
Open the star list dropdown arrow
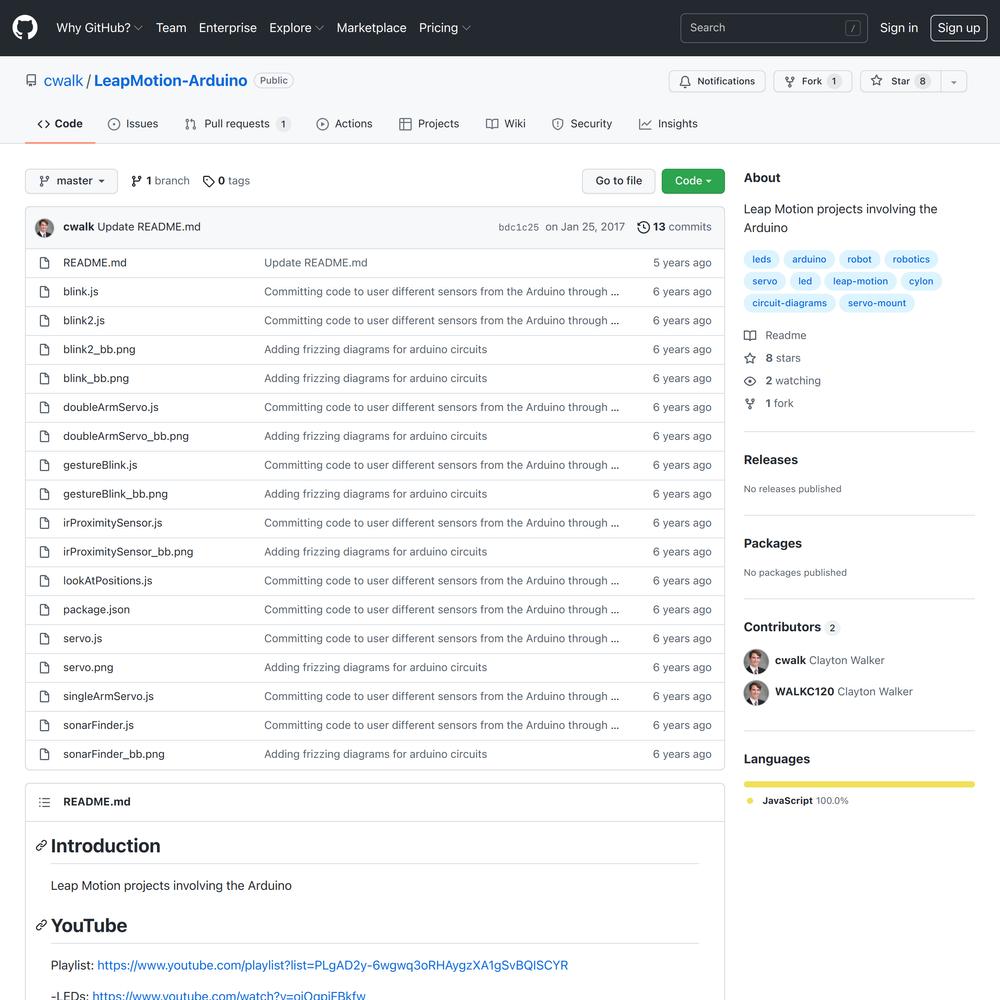pos(953,82)
